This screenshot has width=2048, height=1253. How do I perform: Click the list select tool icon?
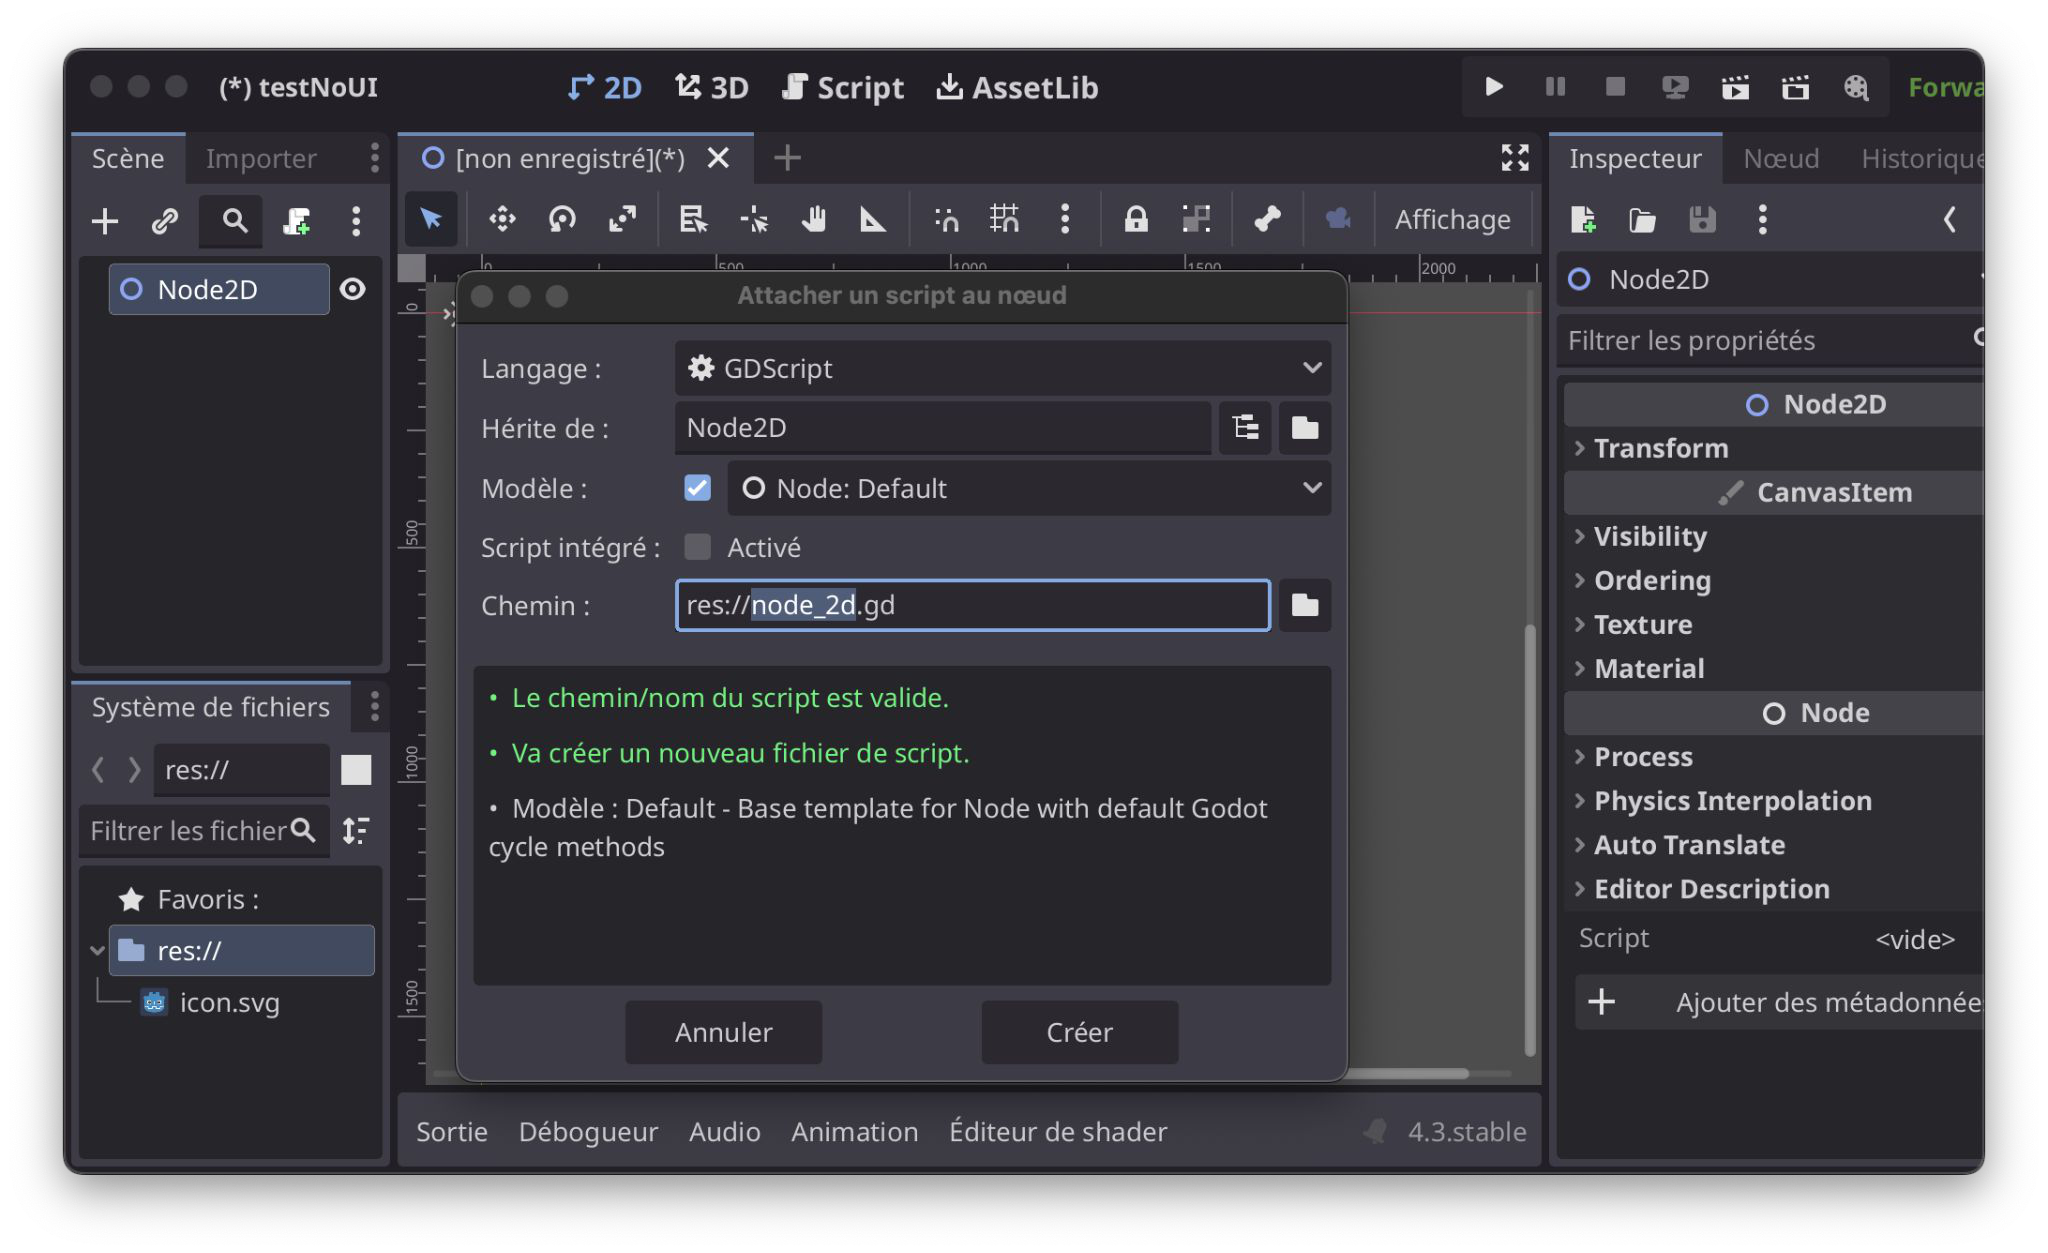click(693, 219)
